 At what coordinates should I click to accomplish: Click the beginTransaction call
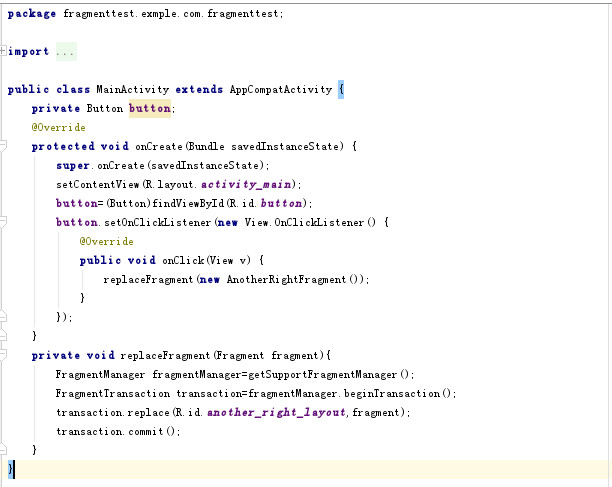pyautogui.click(x=392, y=393)
